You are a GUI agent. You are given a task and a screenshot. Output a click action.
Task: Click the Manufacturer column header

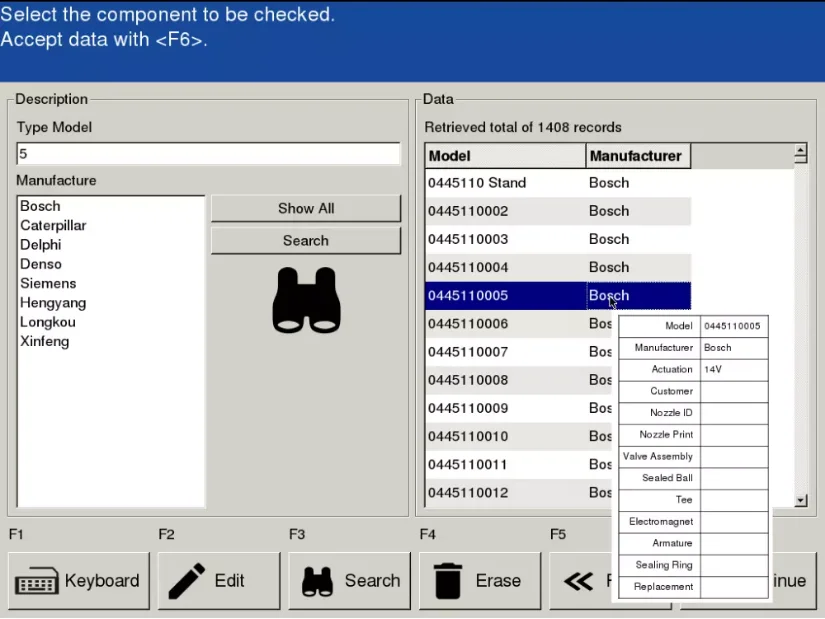pyautogui.click(x=638, y=156)
